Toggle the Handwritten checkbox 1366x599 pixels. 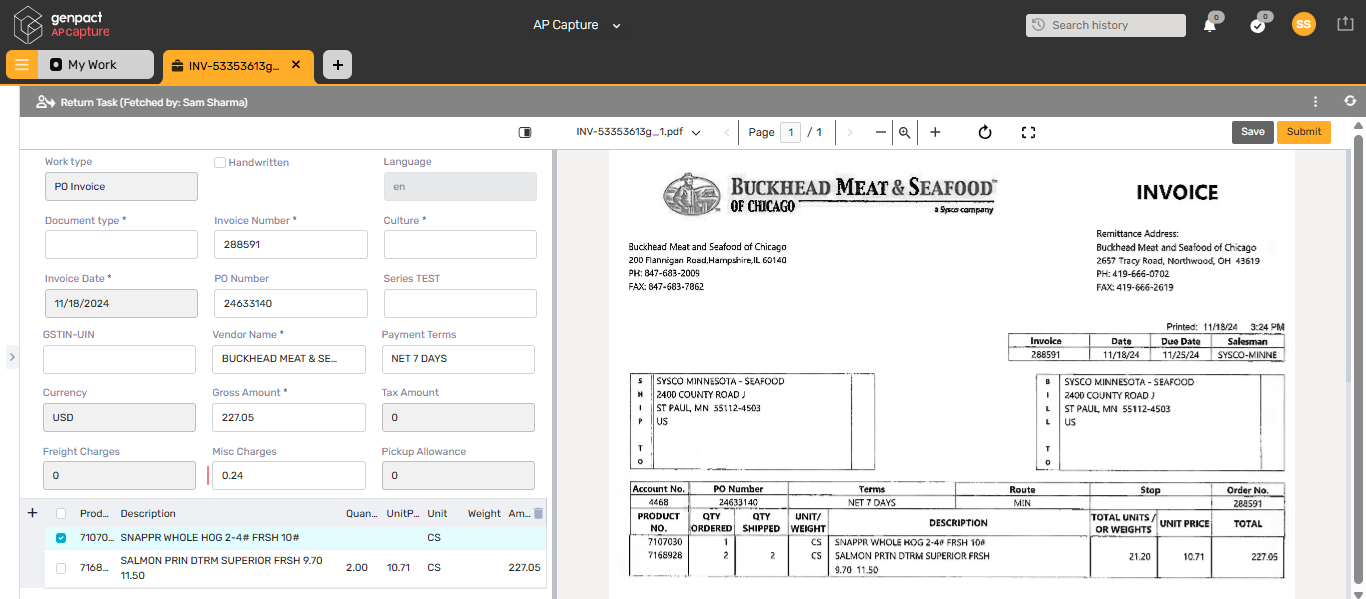(220, 162)
